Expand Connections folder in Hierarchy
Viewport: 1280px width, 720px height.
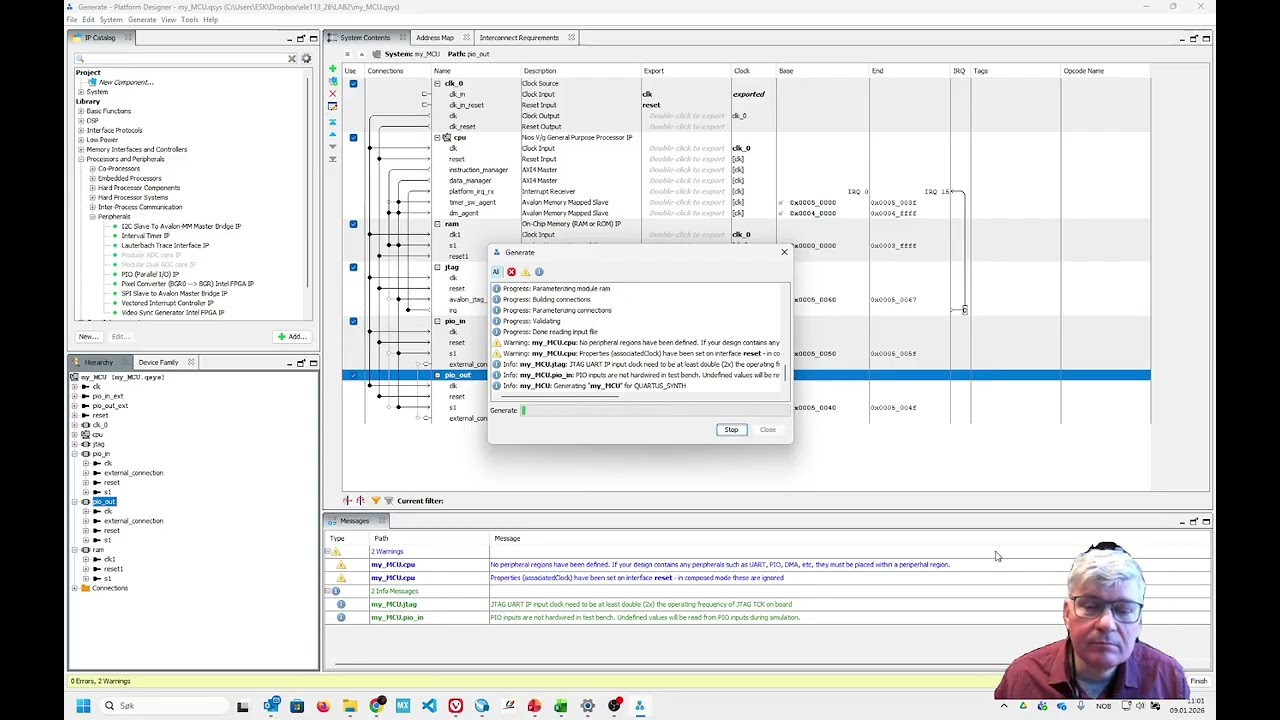74,588
